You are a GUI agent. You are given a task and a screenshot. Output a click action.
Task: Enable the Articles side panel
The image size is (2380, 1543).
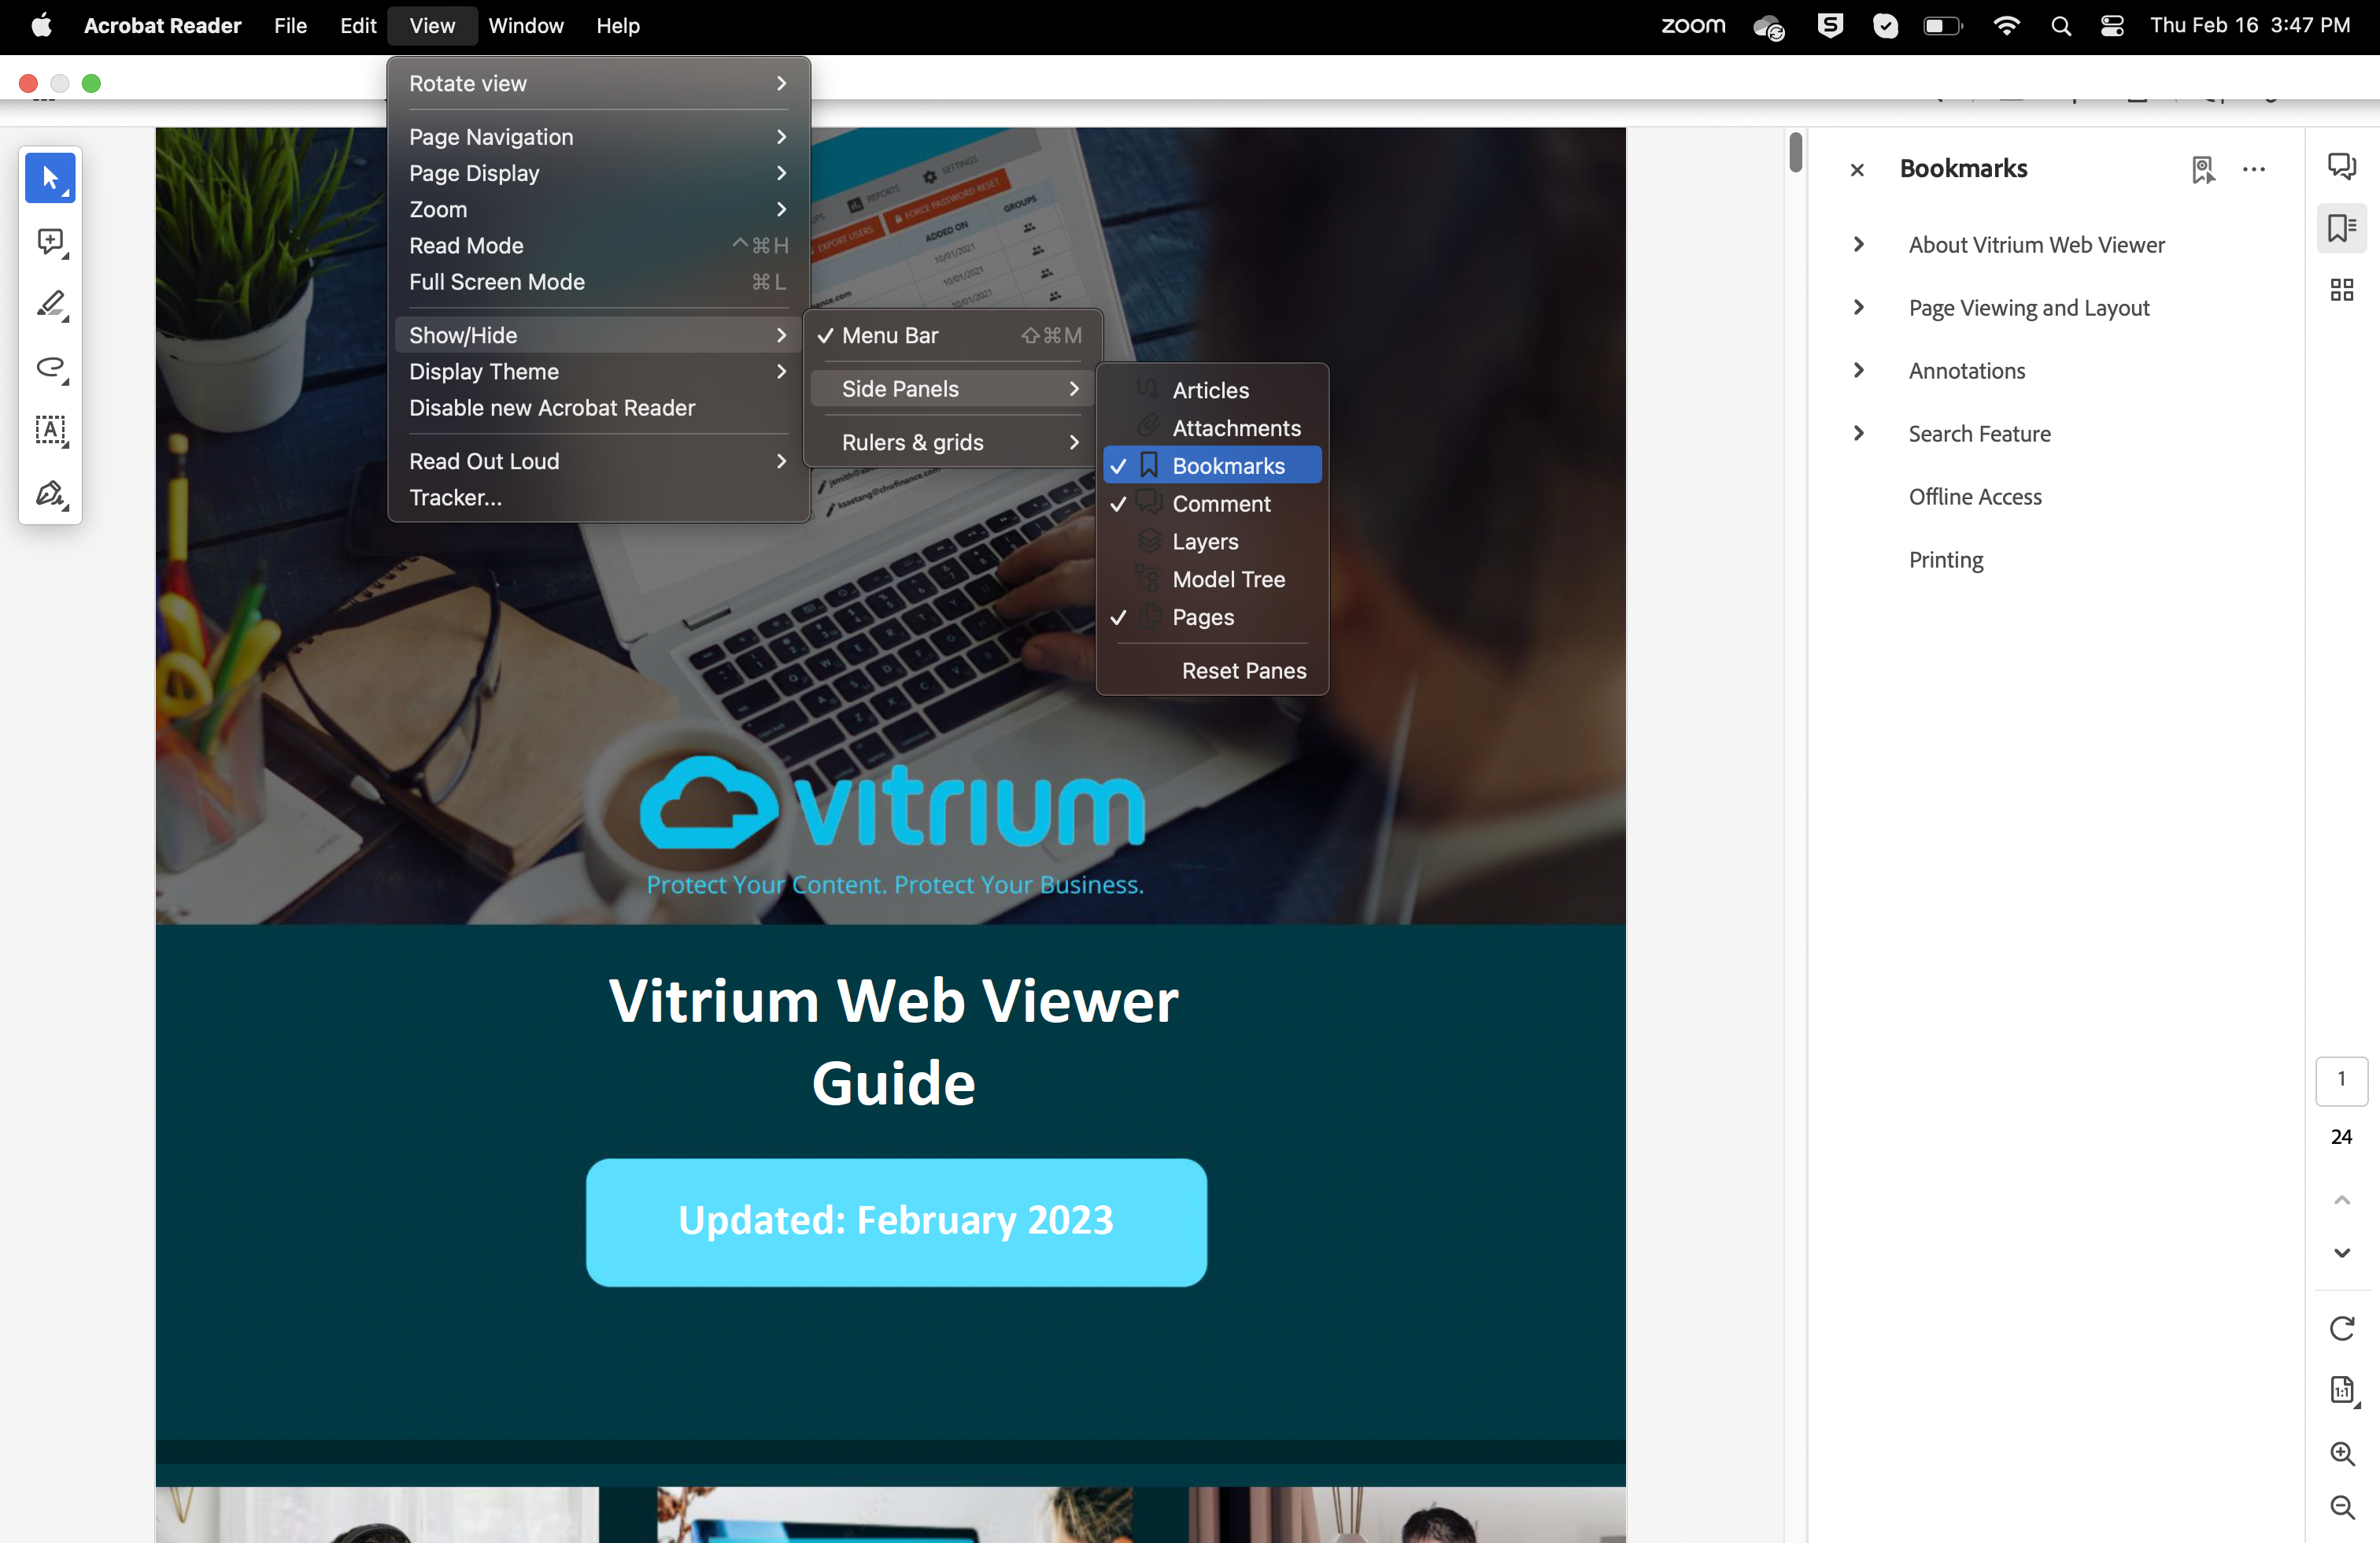(1212, 390)
